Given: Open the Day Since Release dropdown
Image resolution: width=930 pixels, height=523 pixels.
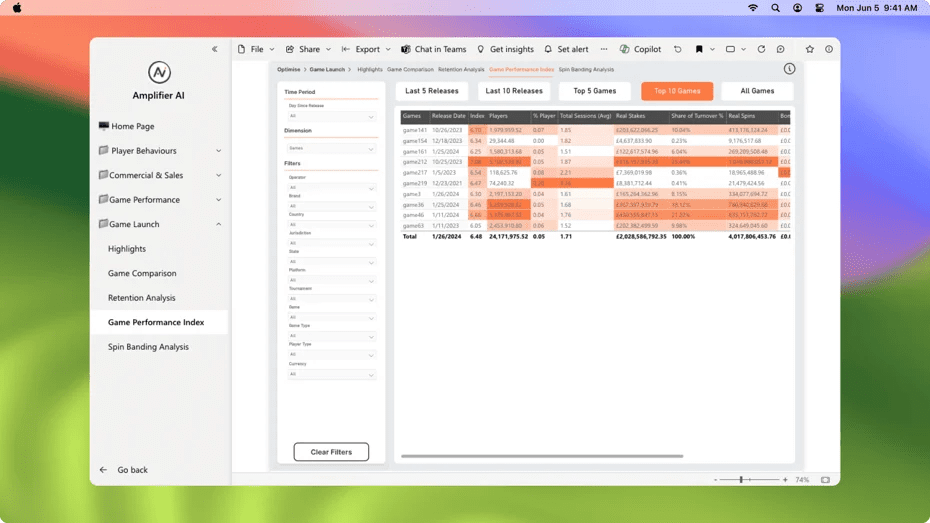Looking at the screenshot, I should 331,117.
